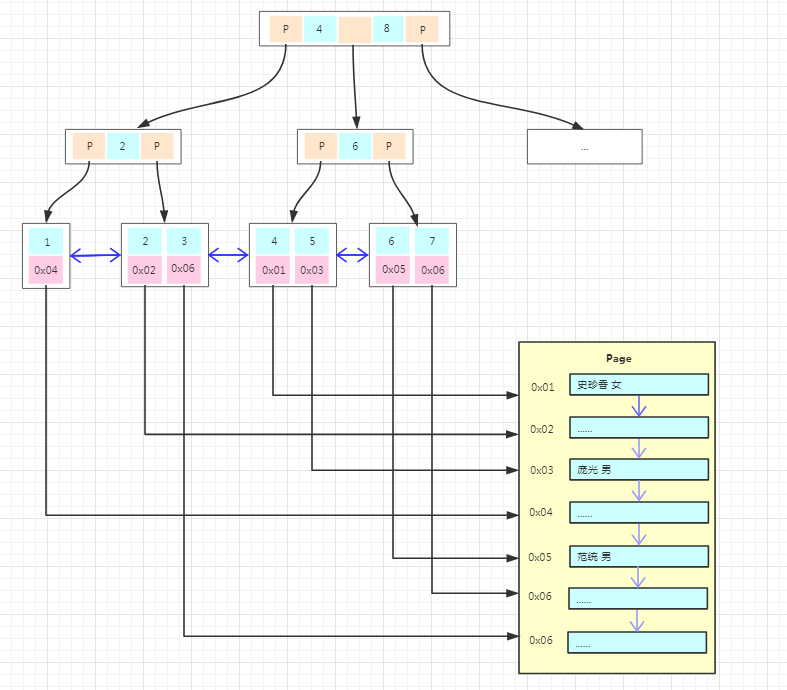Click the blue double arrow between leaf 4-5 and leaf 6-7
The height and width of the screenshot is (690, 787).
coord(352,255)
